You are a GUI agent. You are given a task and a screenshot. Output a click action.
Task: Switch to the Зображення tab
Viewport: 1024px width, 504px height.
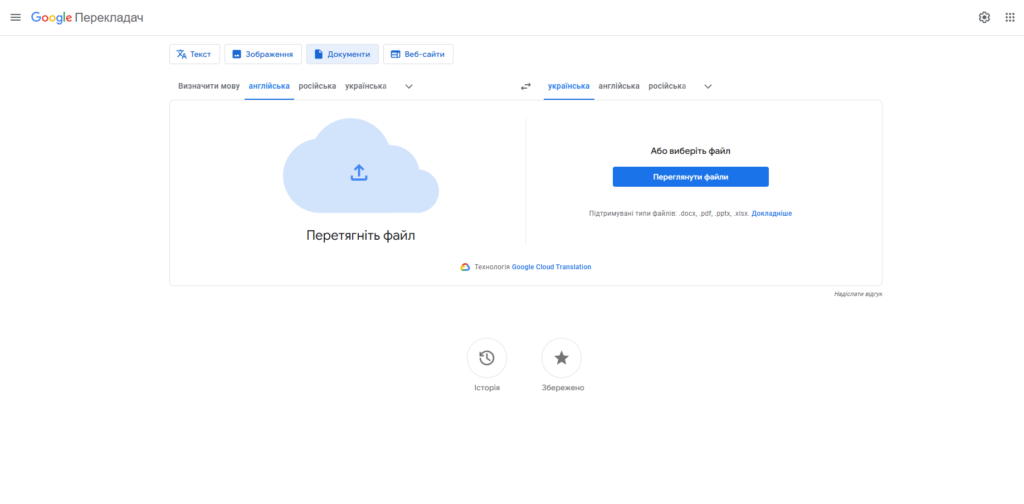coord(263,54)
